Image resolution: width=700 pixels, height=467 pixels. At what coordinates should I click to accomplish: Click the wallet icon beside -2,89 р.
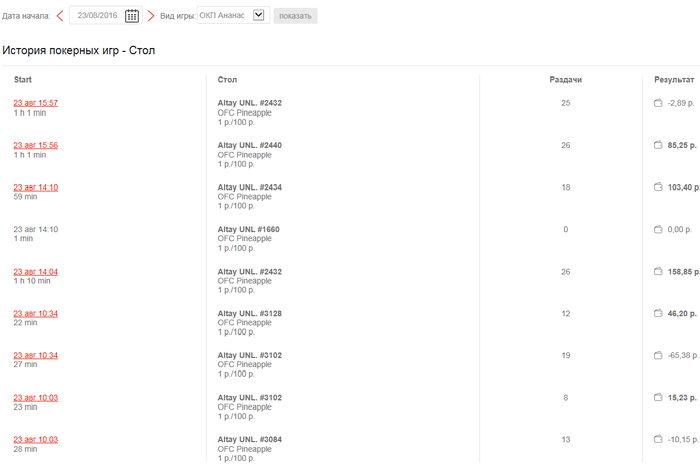(657, 103)
